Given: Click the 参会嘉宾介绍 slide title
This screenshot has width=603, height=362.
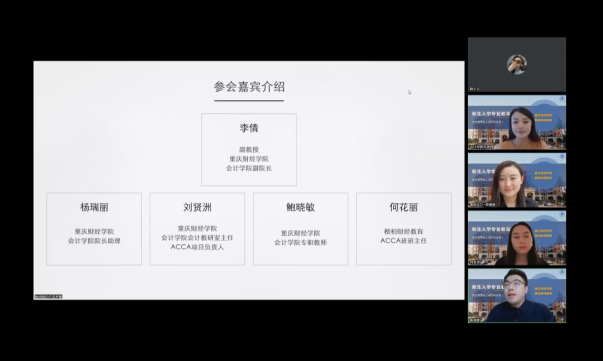Looking at the screenshot, I should pos(249,87).
